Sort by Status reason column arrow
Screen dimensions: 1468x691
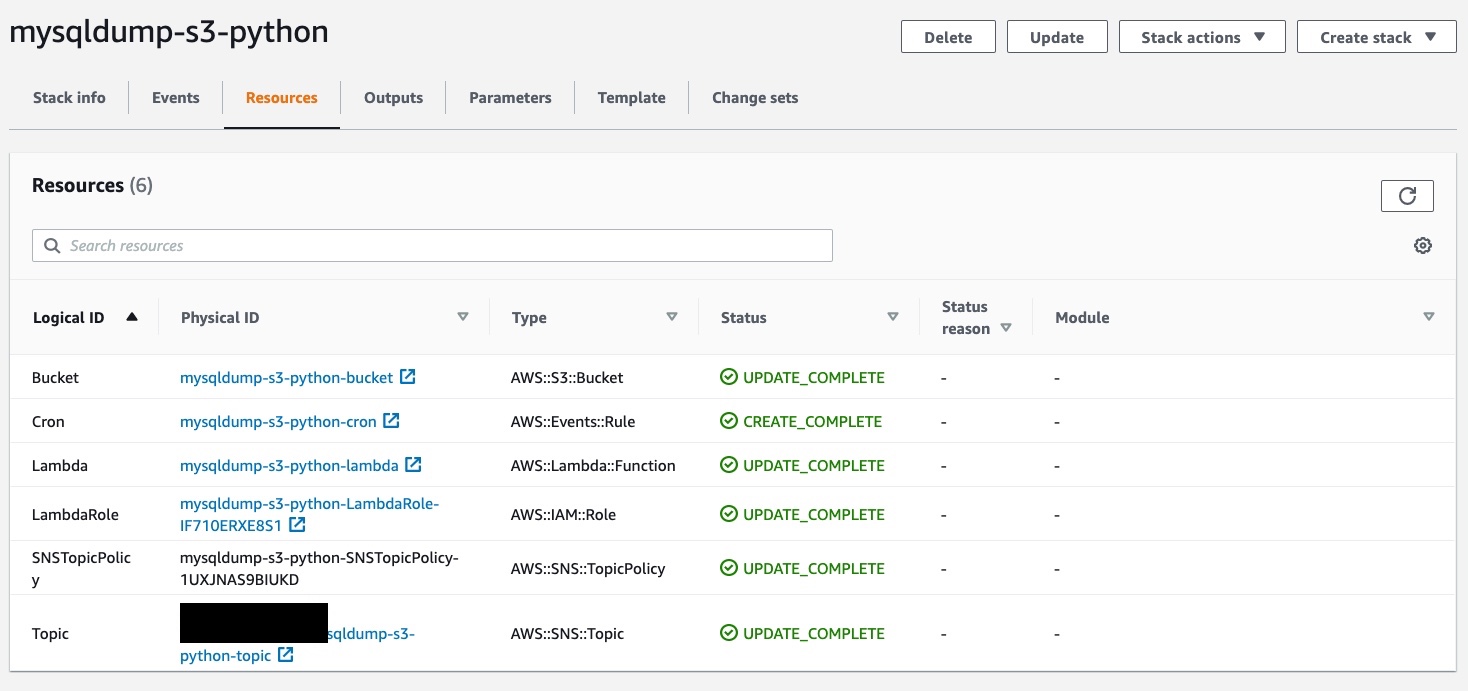pyautogui.click(x=1006, y=328)
